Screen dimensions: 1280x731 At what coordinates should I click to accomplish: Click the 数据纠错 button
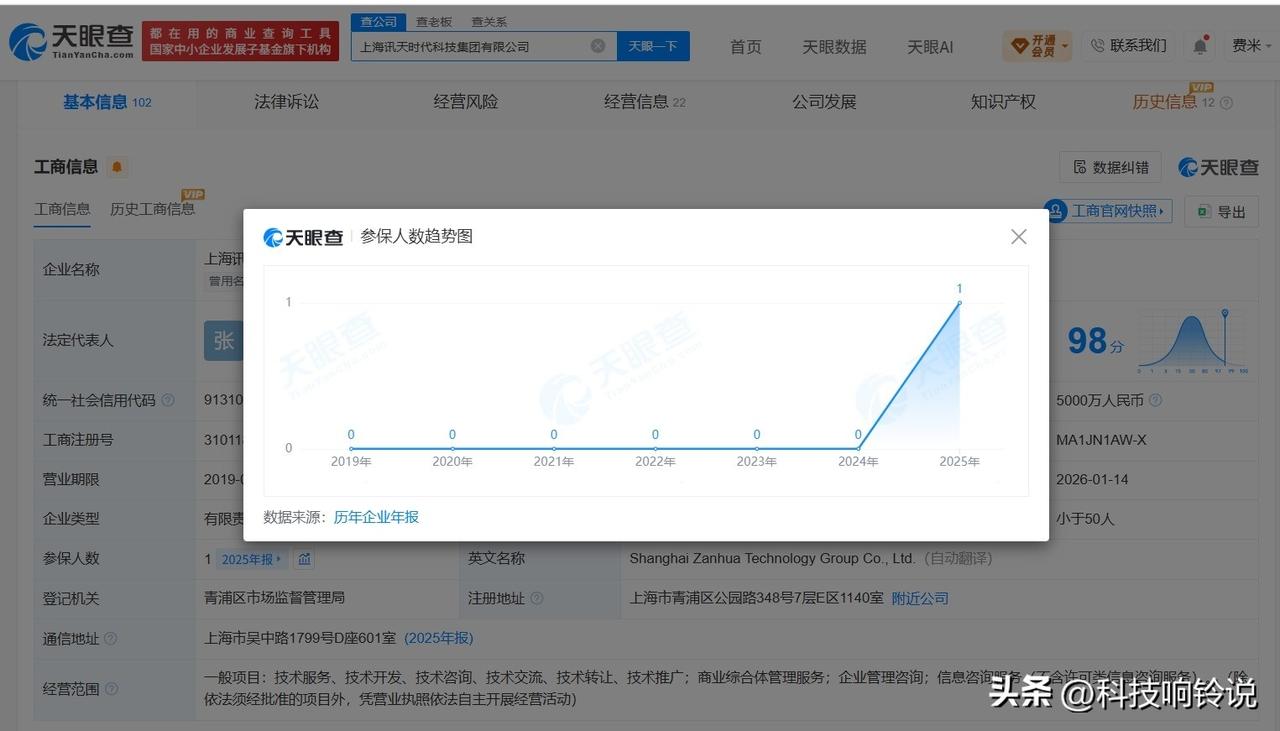click(x=1110, y=167)
